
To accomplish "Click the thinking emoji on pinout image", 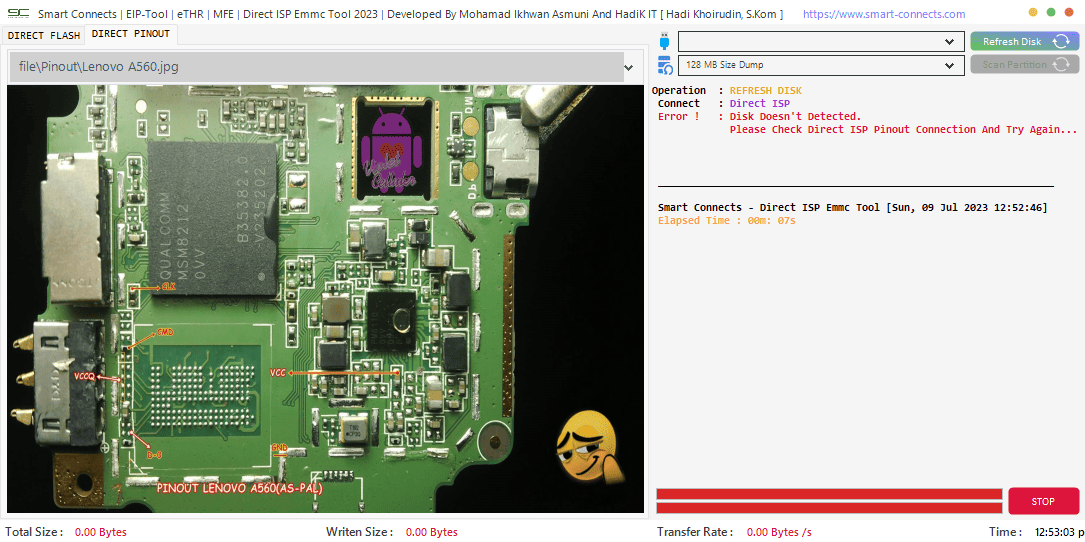I will click(584, 447).
